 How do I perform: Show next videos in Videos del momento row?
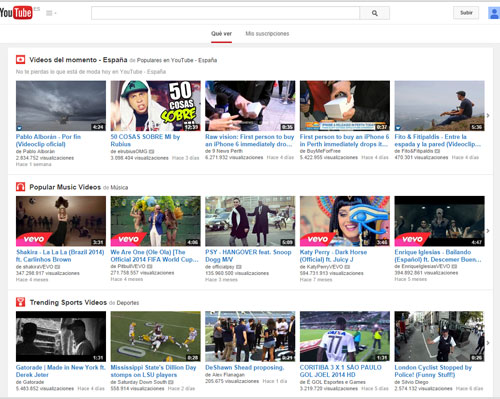tap(488, 115)
